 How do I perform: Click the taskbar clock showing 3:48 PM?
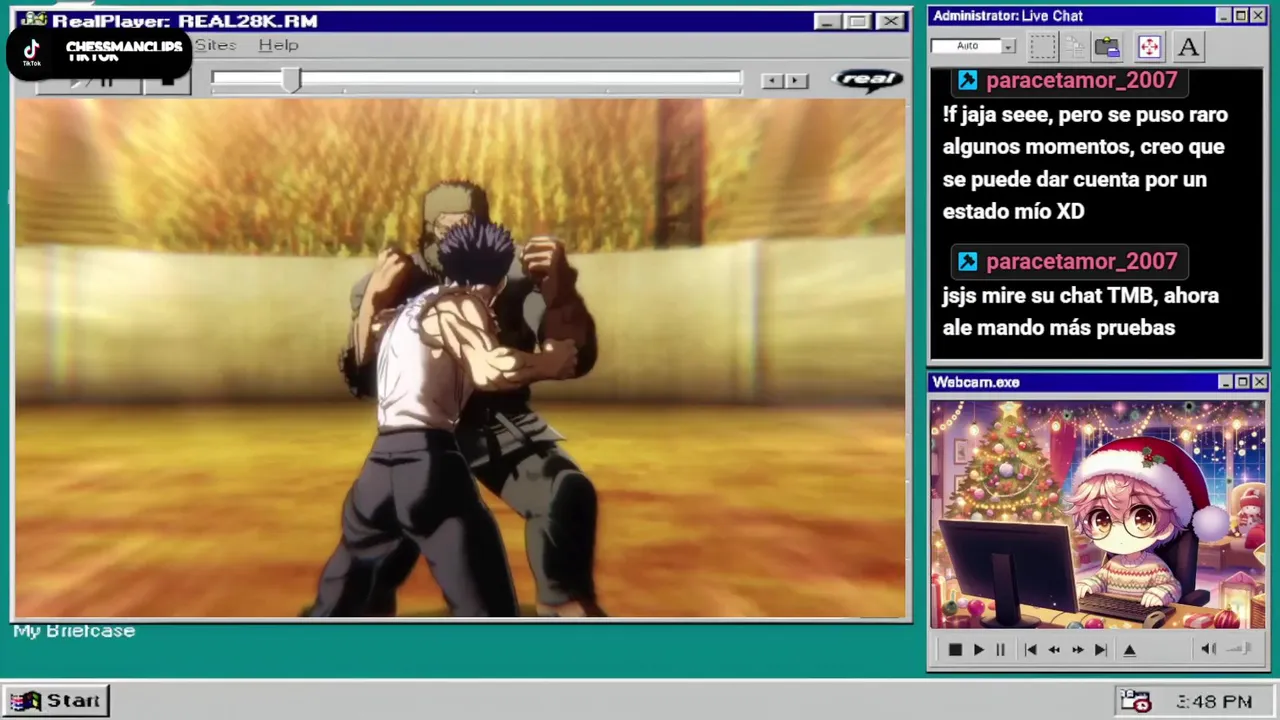[1214, 702]
